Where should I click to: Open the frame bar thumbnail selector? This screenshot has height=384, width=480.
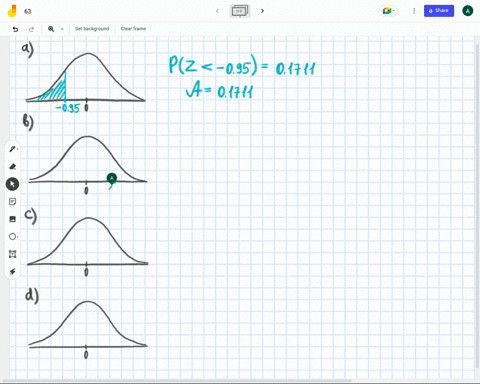point(240,11)
